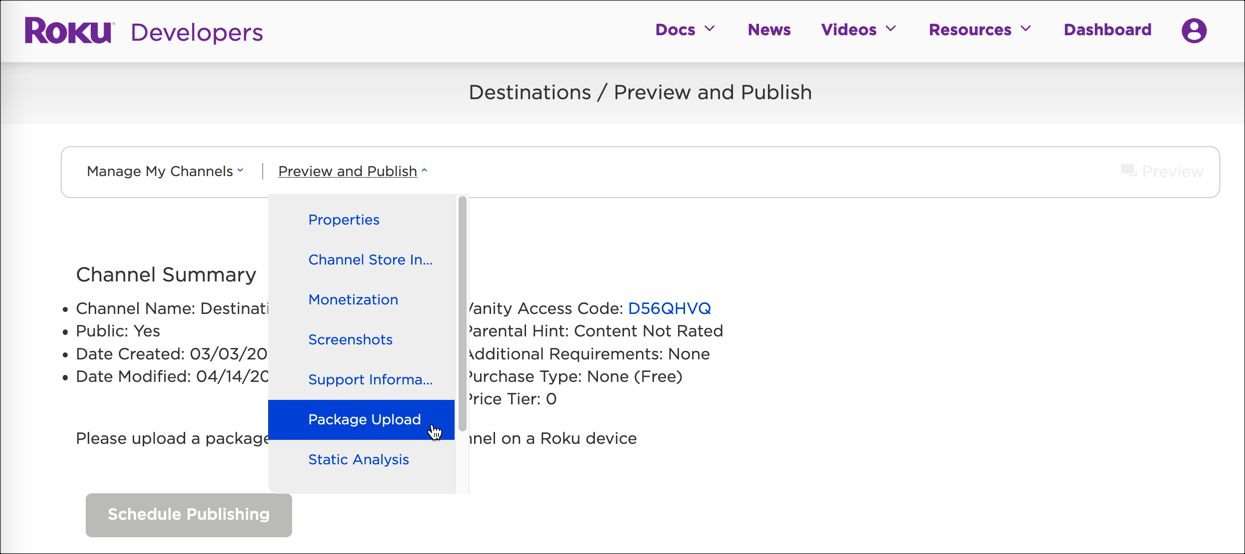Select Properties from the menu
Image resolution: width=1245 pixels, height=554 pixels.
coord(343,220)
